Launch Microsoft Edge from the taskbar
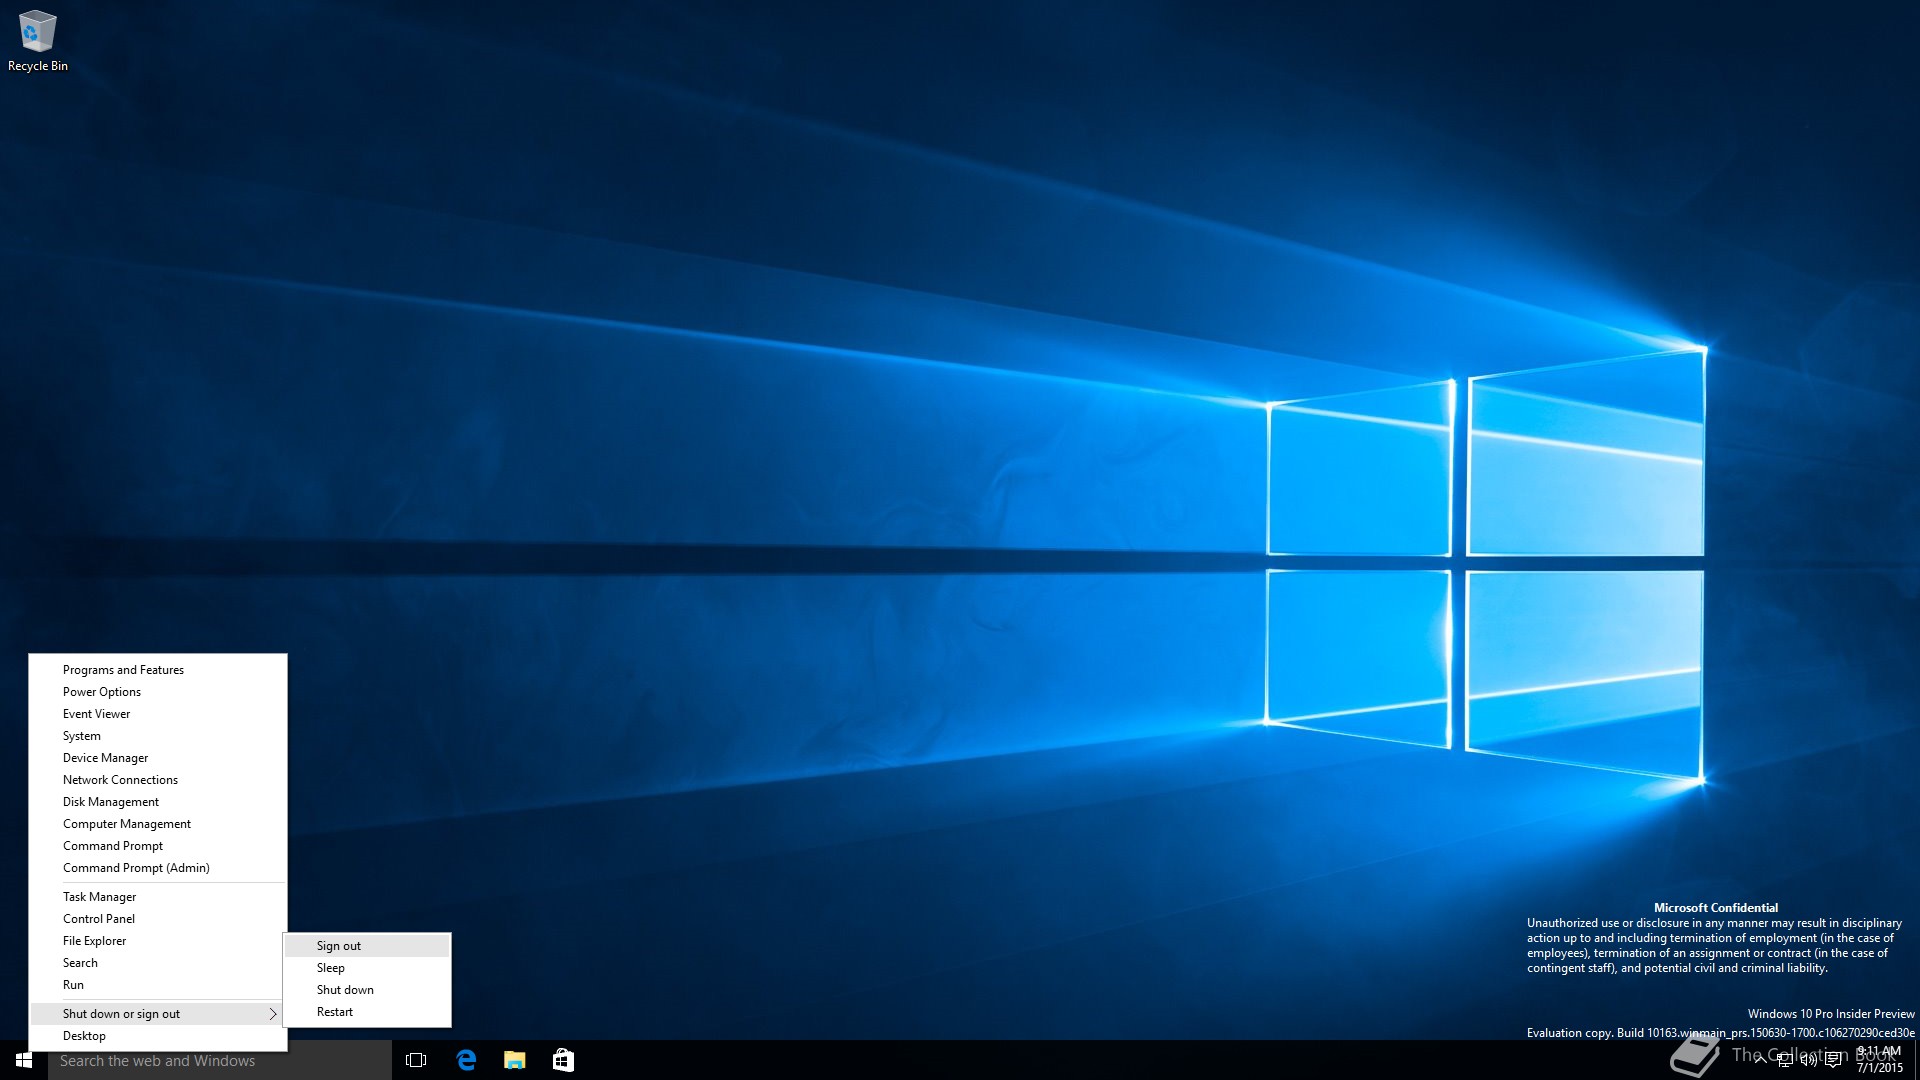1920x1080 pixels. click(x=466, y=1060)
